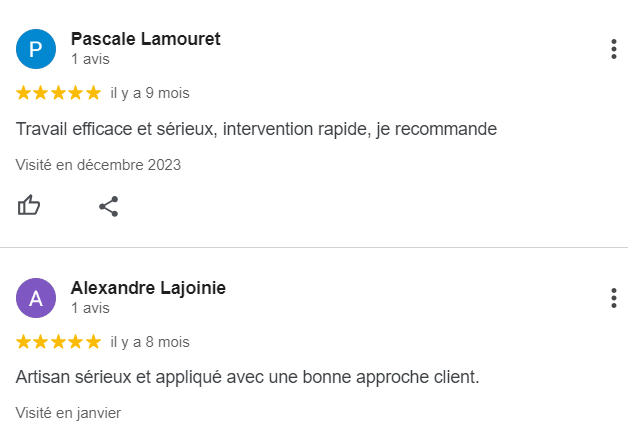The width and height of the screenshot is (628, 432).
Task: Open the three-dot menu for Alexandre Lajoinie's review
Action: click(x=614, y=298)
